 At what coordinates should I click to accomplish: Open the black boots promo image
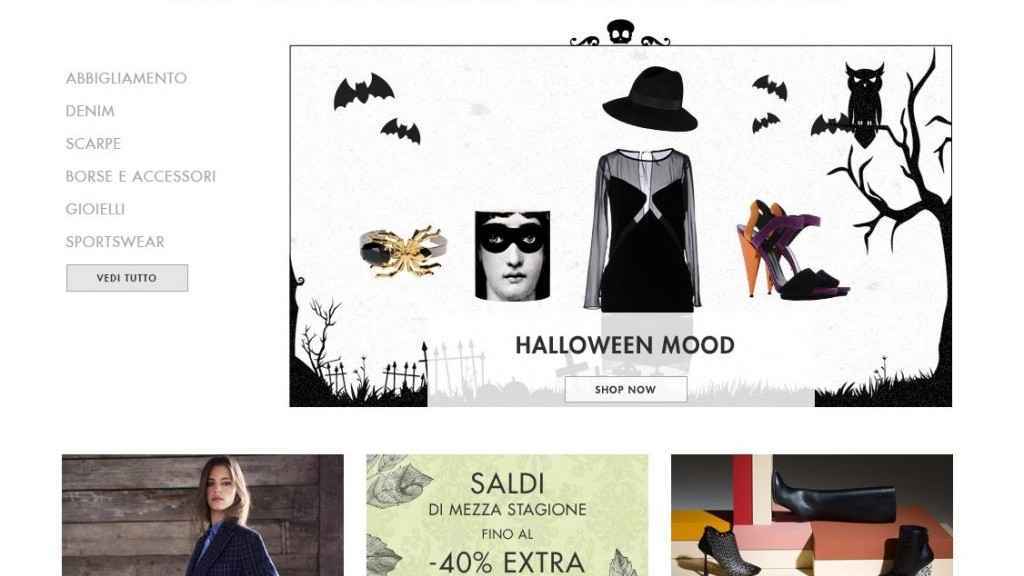812,515
